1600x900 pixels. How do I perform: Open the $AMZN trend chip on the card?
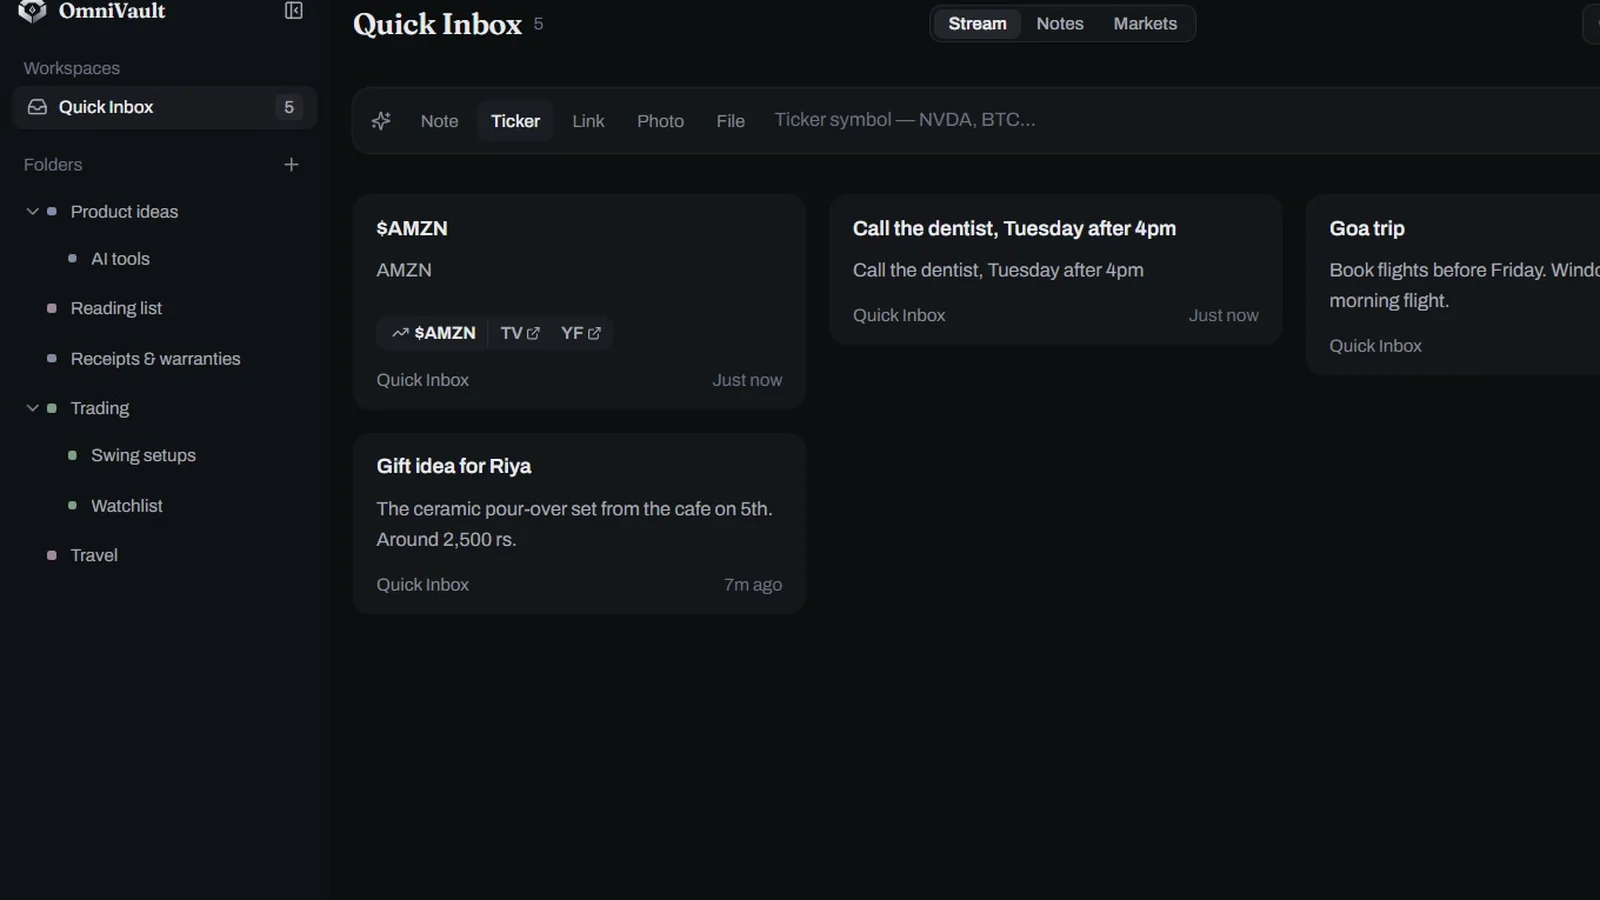(x=434, y=333)
